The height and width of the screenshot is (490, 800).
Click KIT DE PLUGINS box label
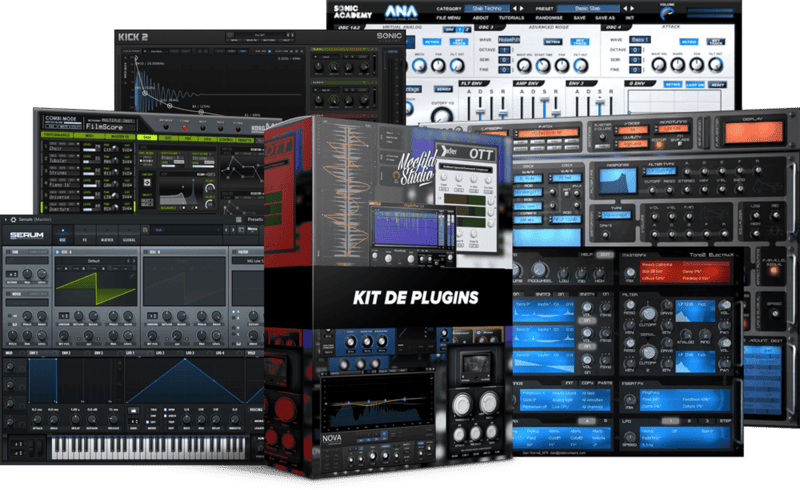[416, 298]
